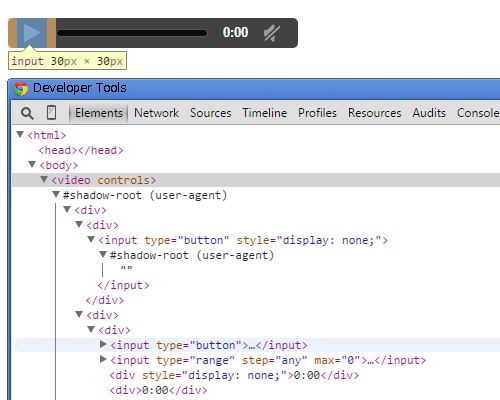Open the Audits tab
The width and height of the screenshot is (500, 400).
pyautogui.click(x=429, y=113)
